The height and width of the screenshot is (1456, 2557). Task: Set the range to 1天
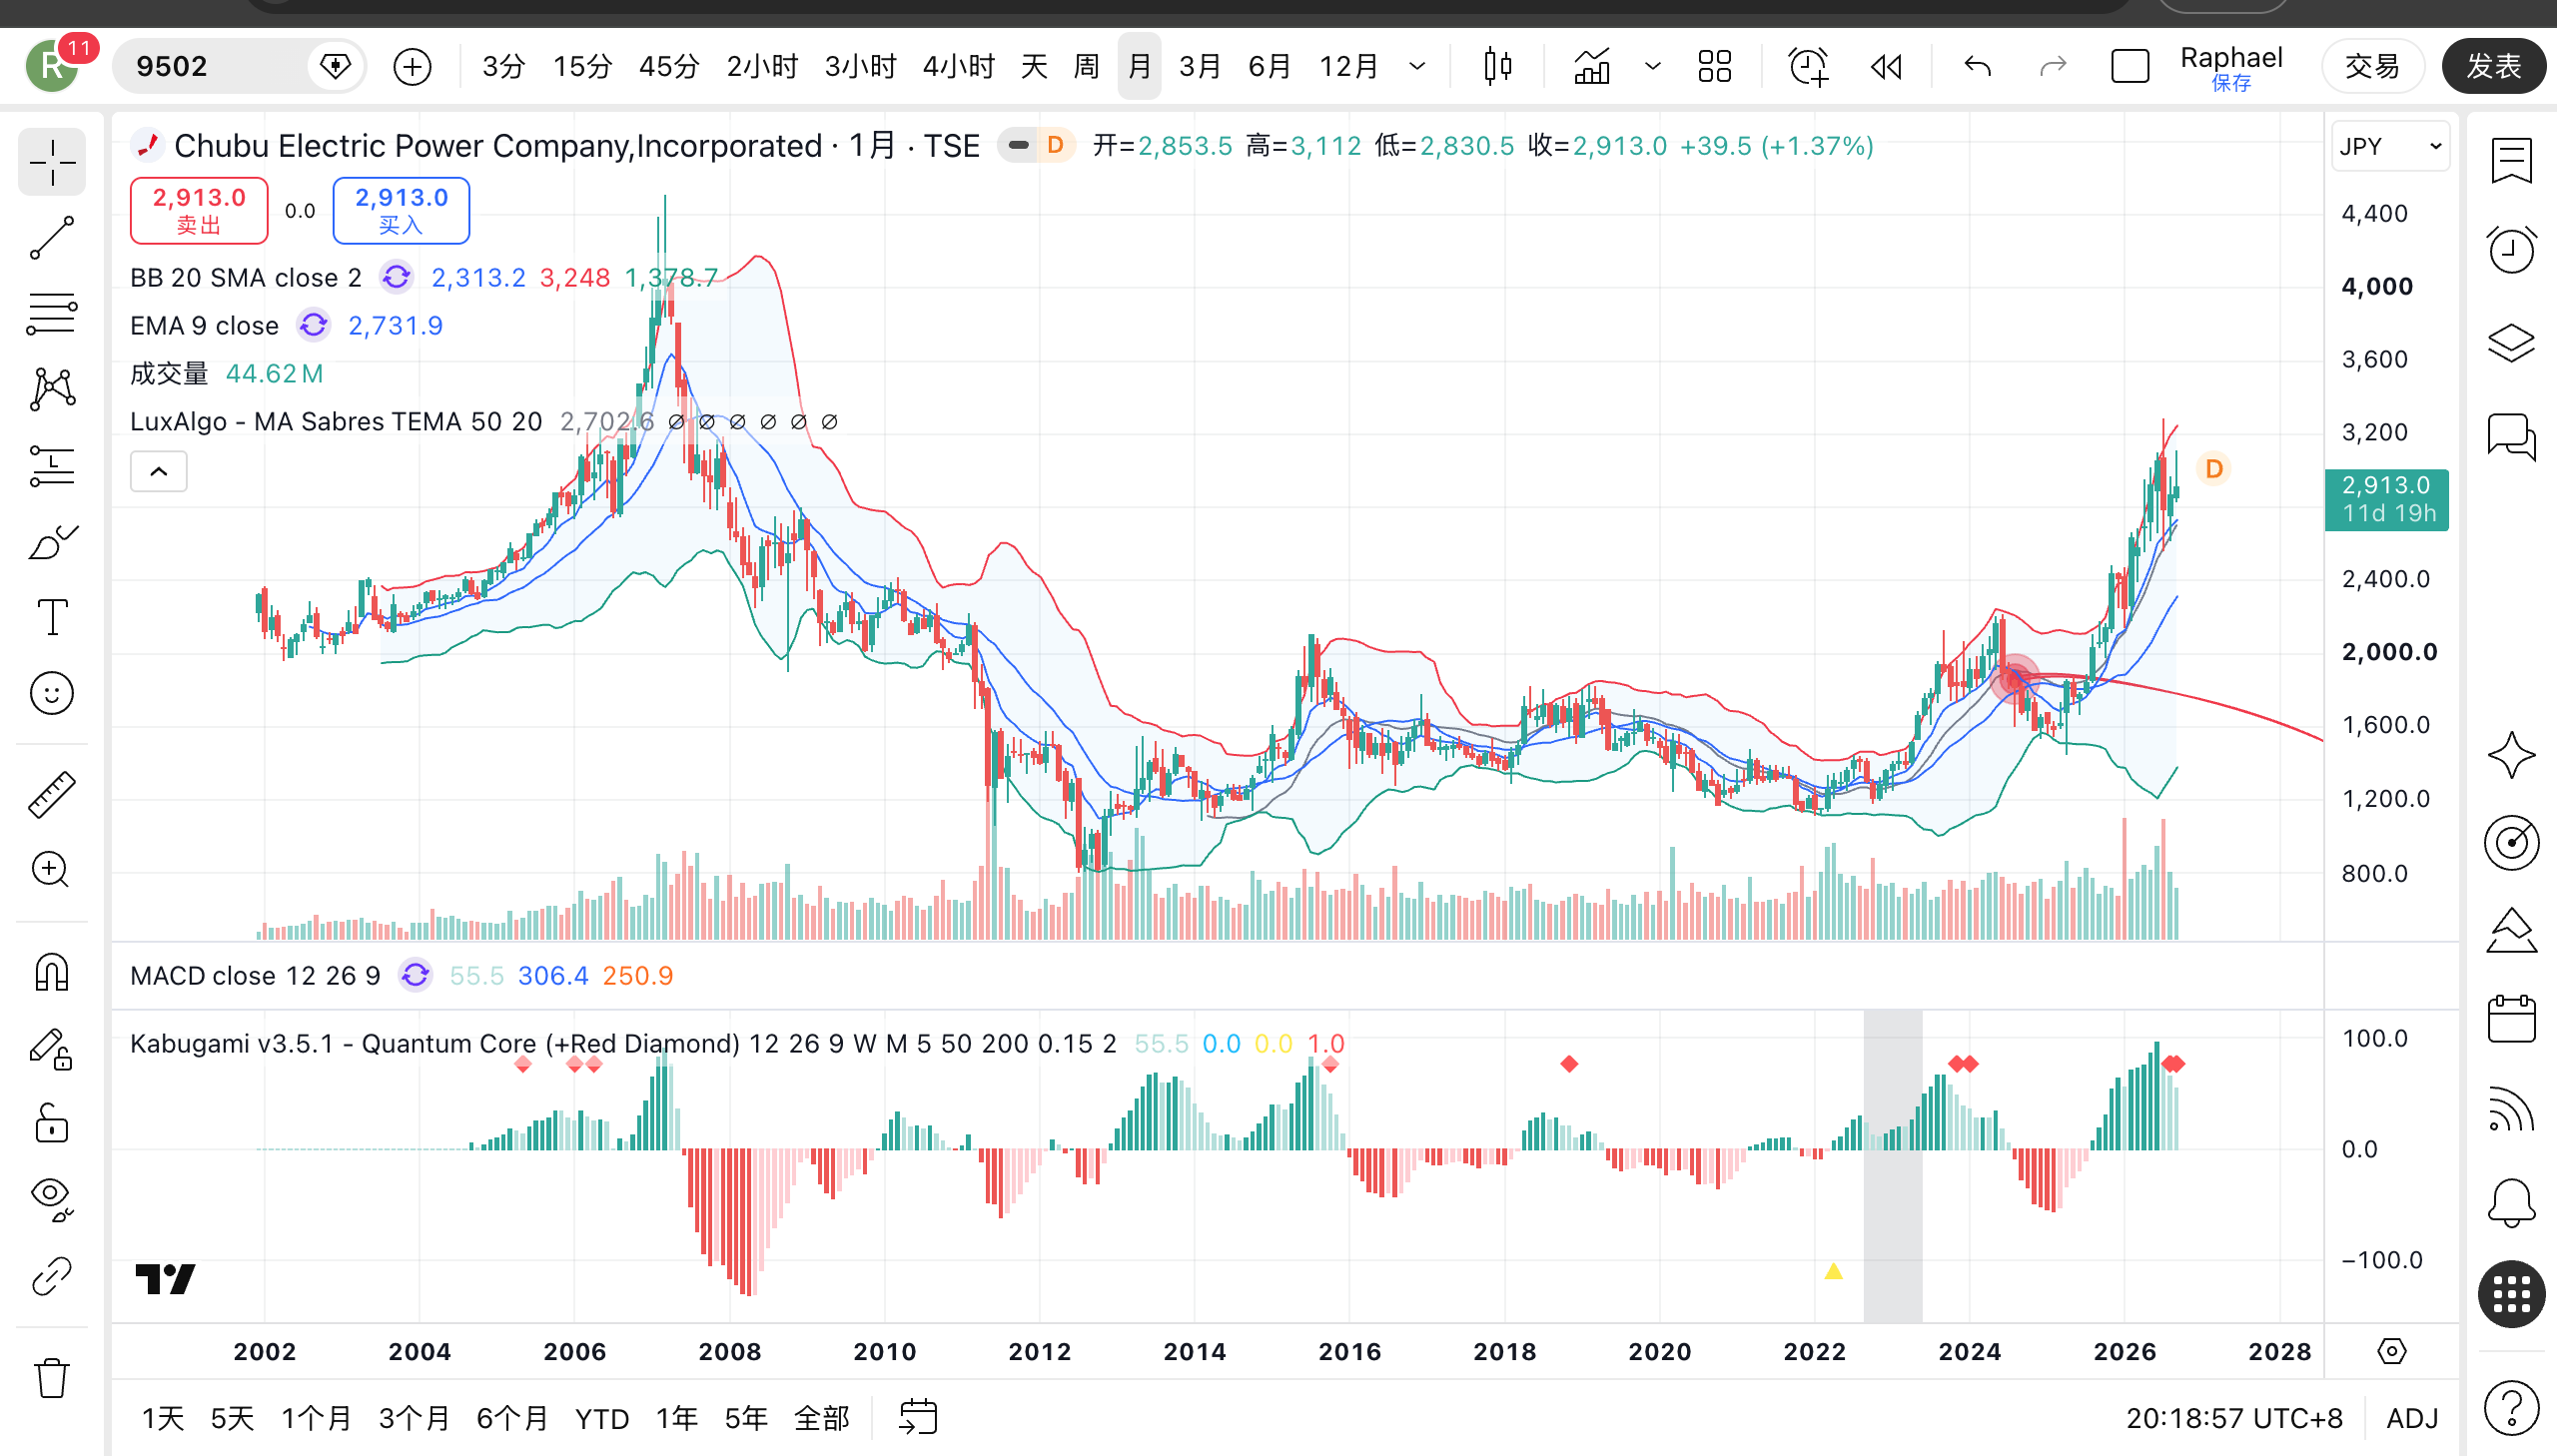(163, 1418)
